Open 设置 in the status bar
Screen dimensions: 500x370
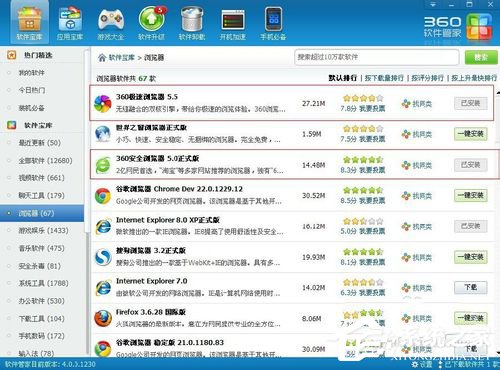pyautogui.click(x=422, y=364)
